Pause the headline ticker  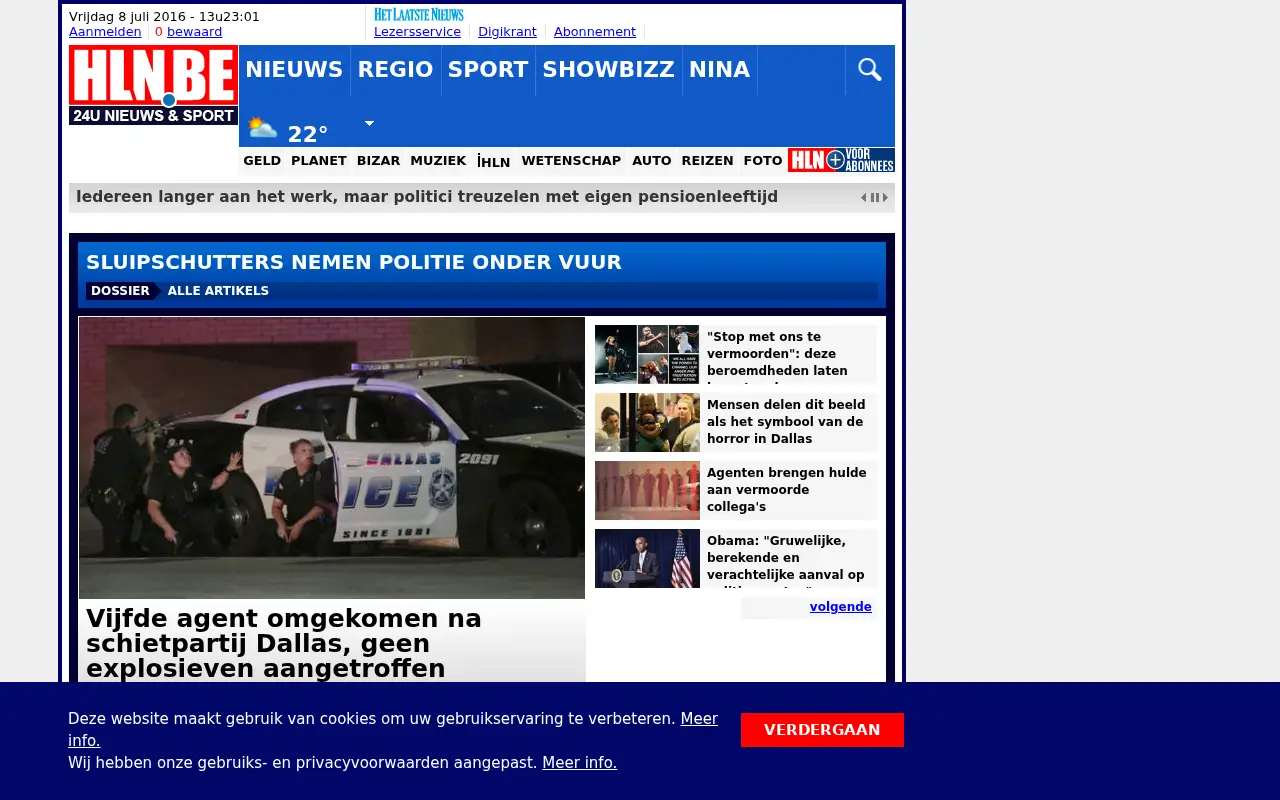coord(875,198)
